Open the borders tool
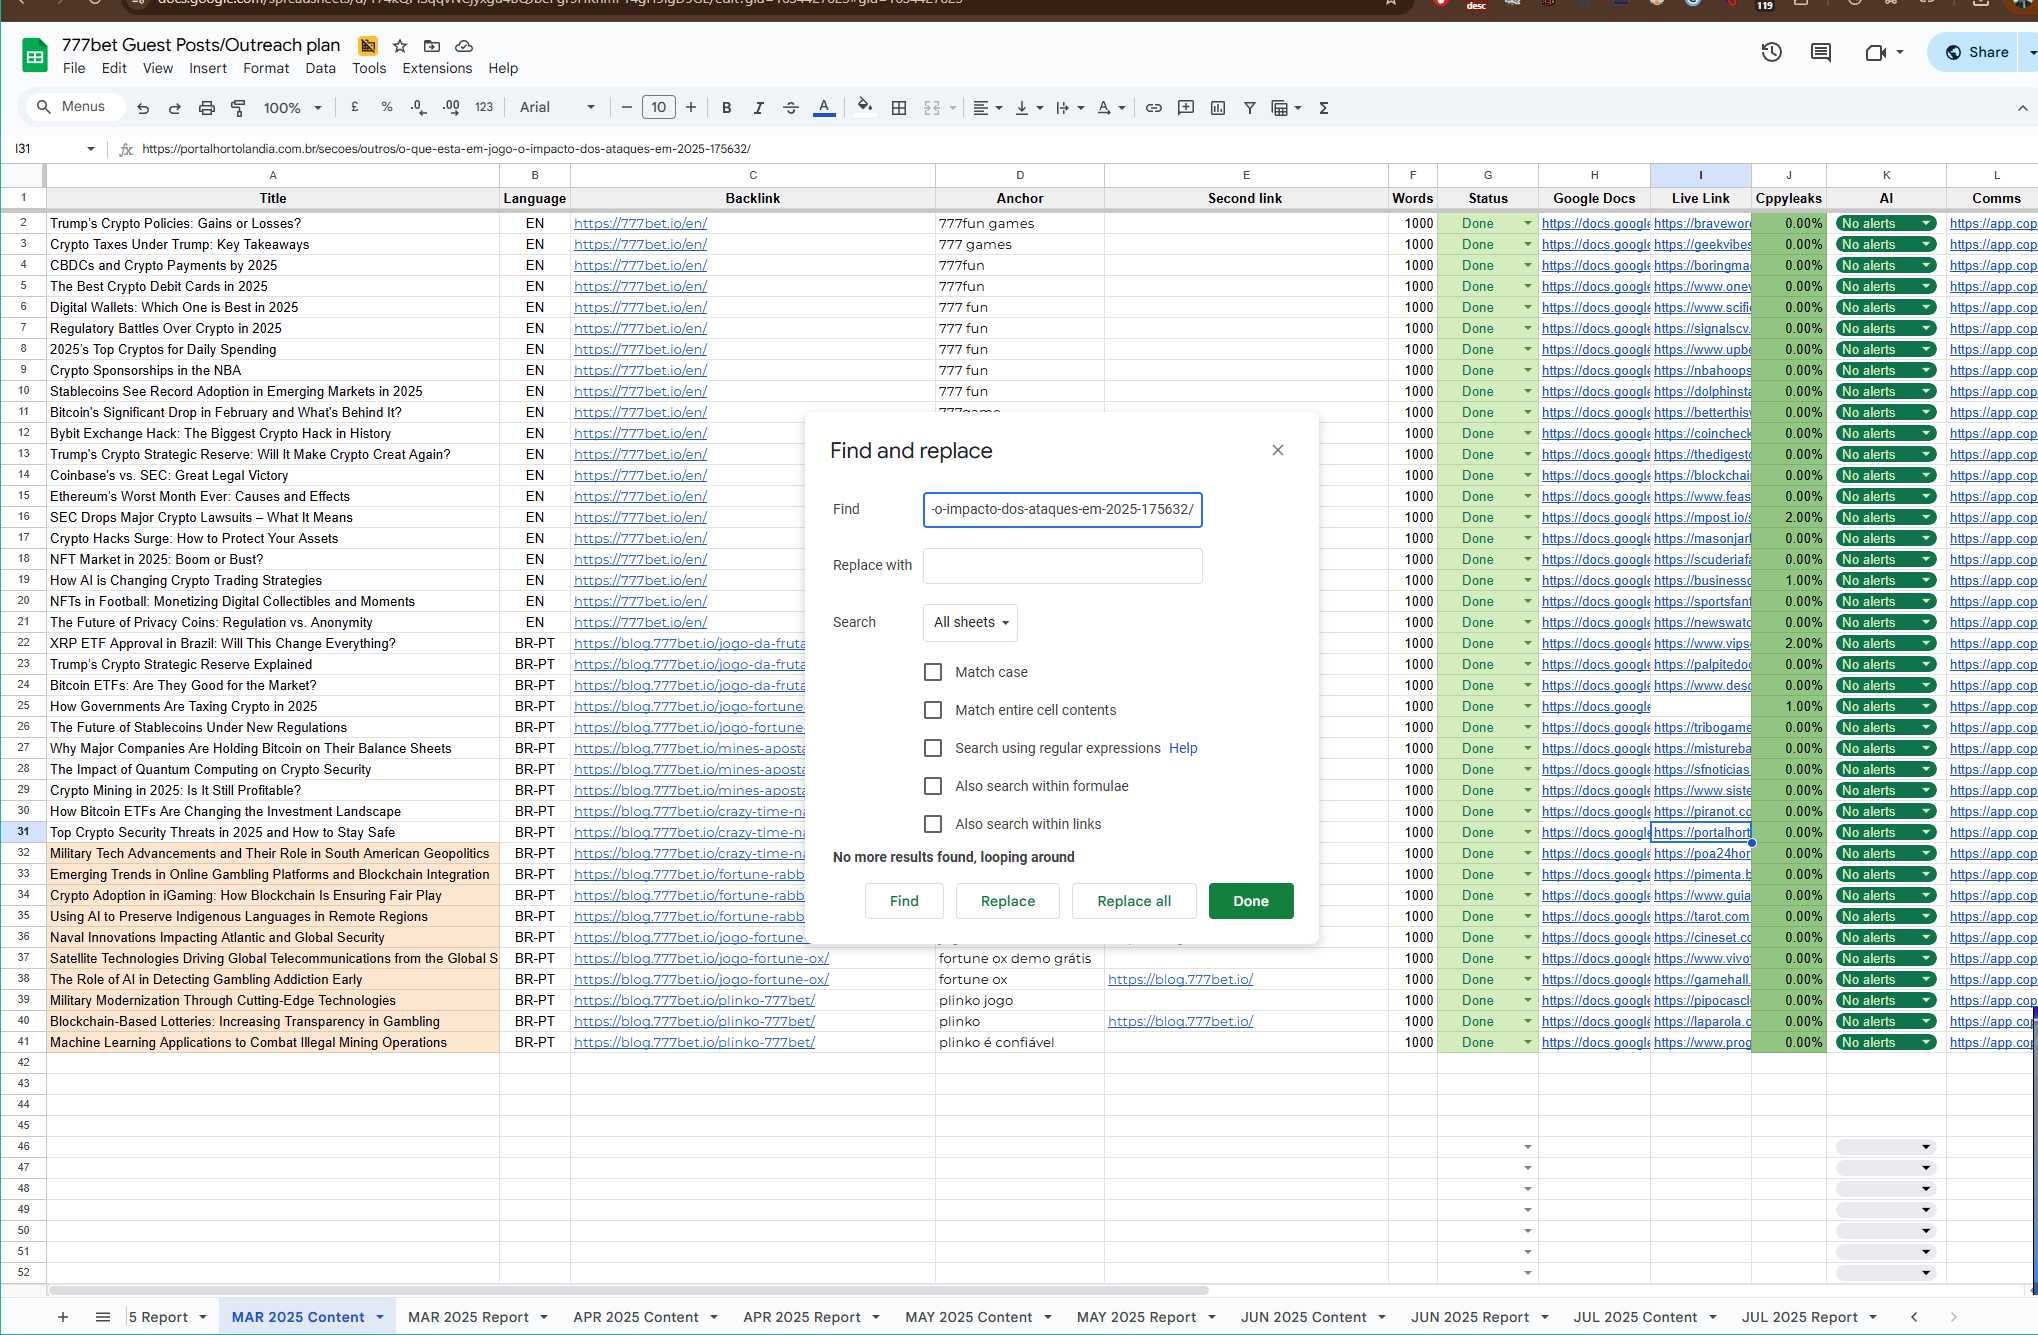This screenshot has height=1335, width=2038. 899,108
